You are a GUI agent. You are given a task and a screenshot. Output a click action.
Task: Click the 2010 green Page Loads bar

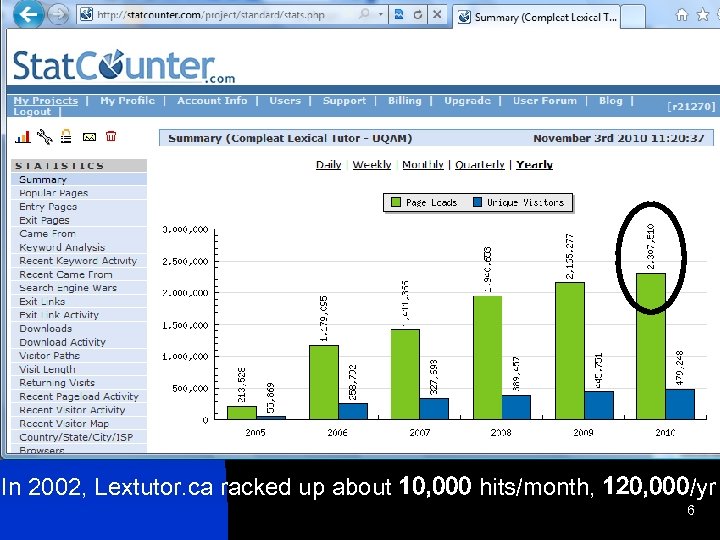(651, 346)
